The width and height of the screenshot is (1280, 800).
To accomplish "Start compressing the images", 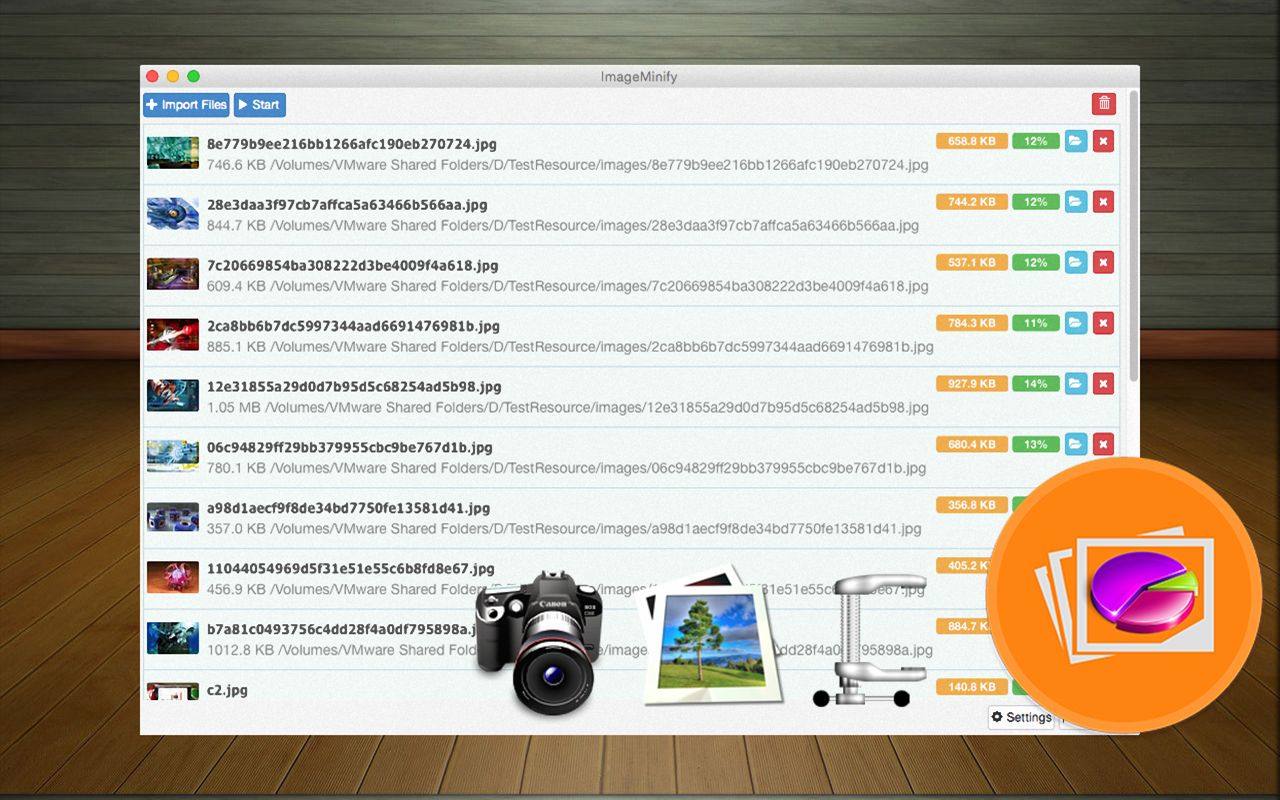I will (x=260, y=105).
